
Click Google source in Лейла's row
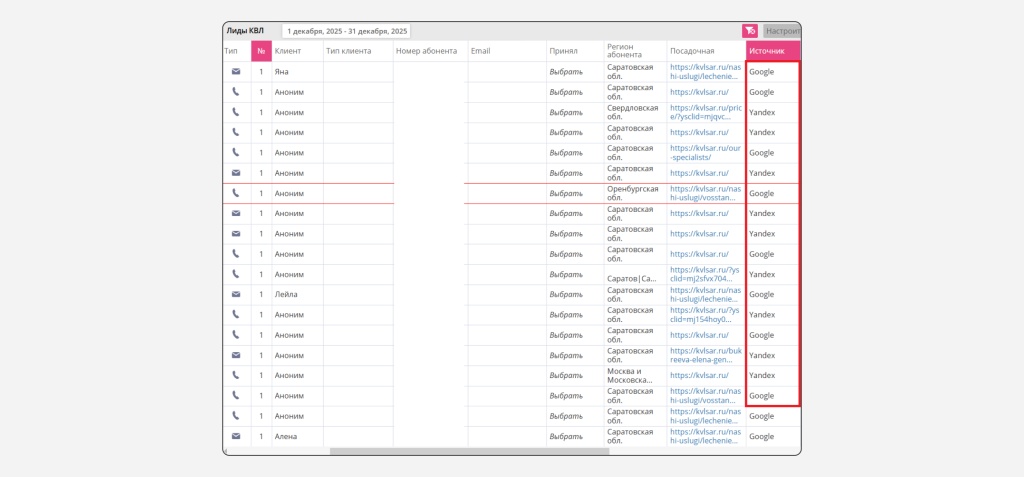(x=761, y=295)
